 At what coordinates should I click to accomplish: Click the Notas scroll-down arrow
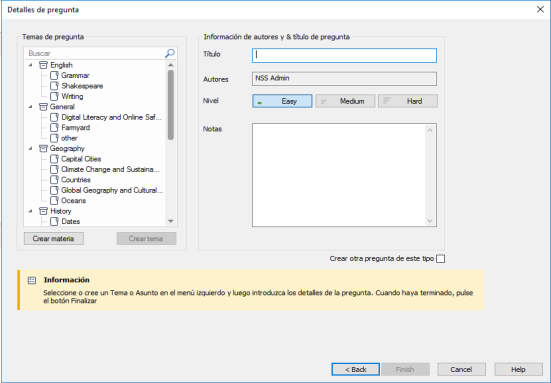(430, 221)
